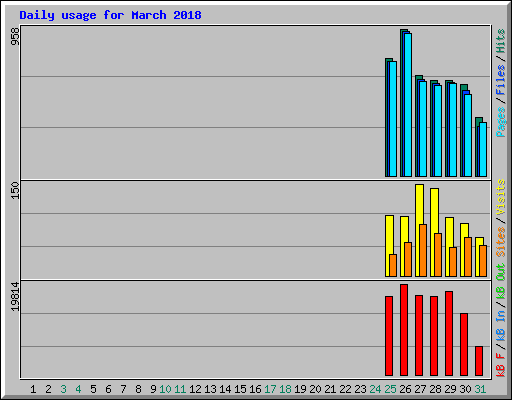Select day 1 on the x-axis
This screenshot has width=512, height=400.
pyautogui.click(x=33, y=389)
